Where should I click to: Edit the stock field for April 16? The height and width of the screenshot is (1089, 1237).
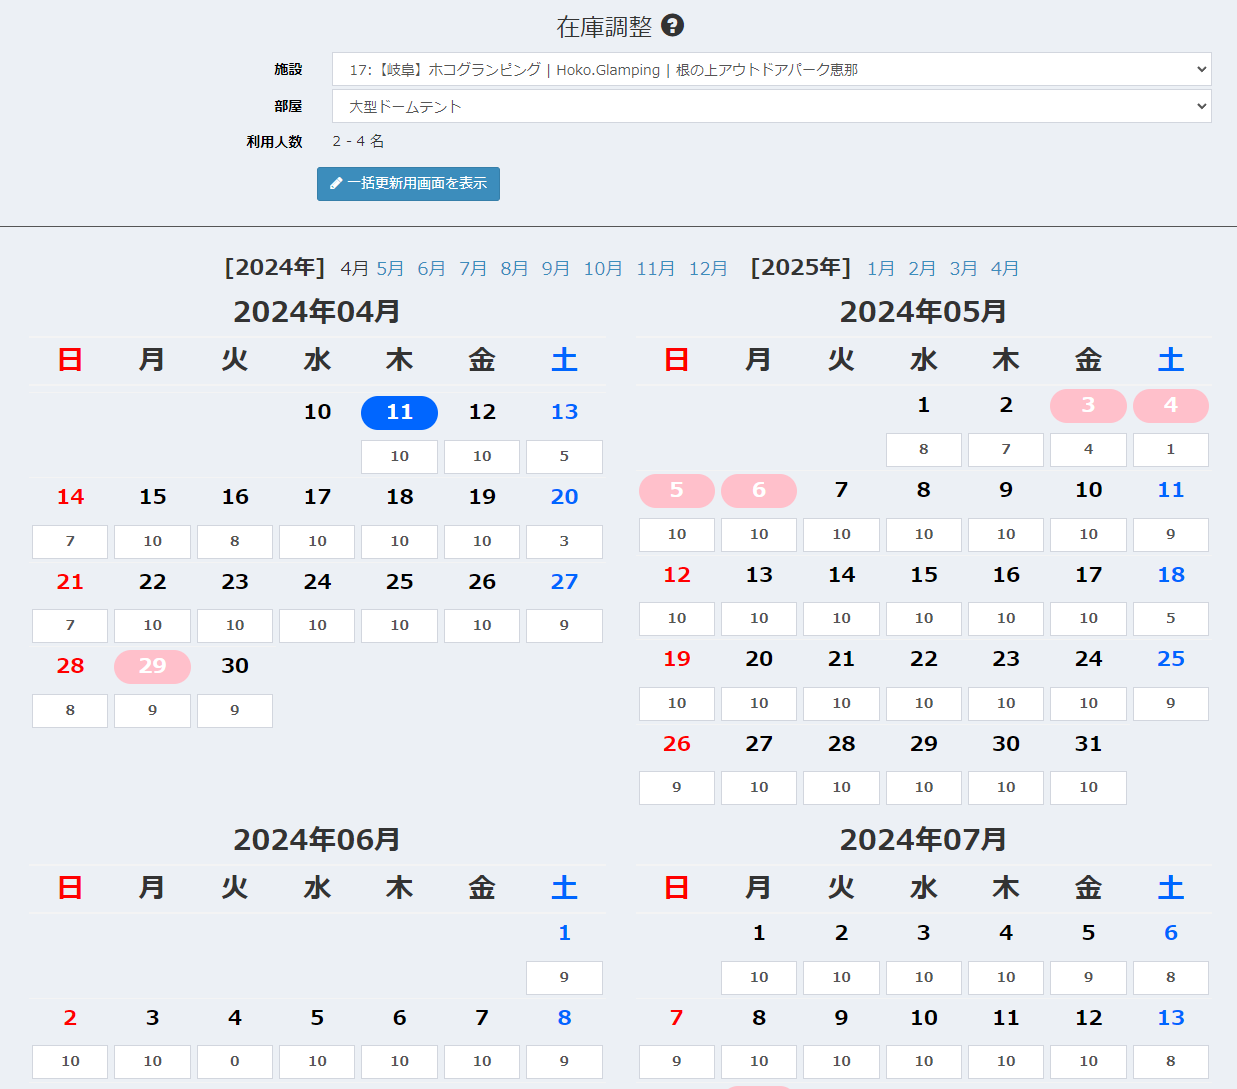click(235, 542)
